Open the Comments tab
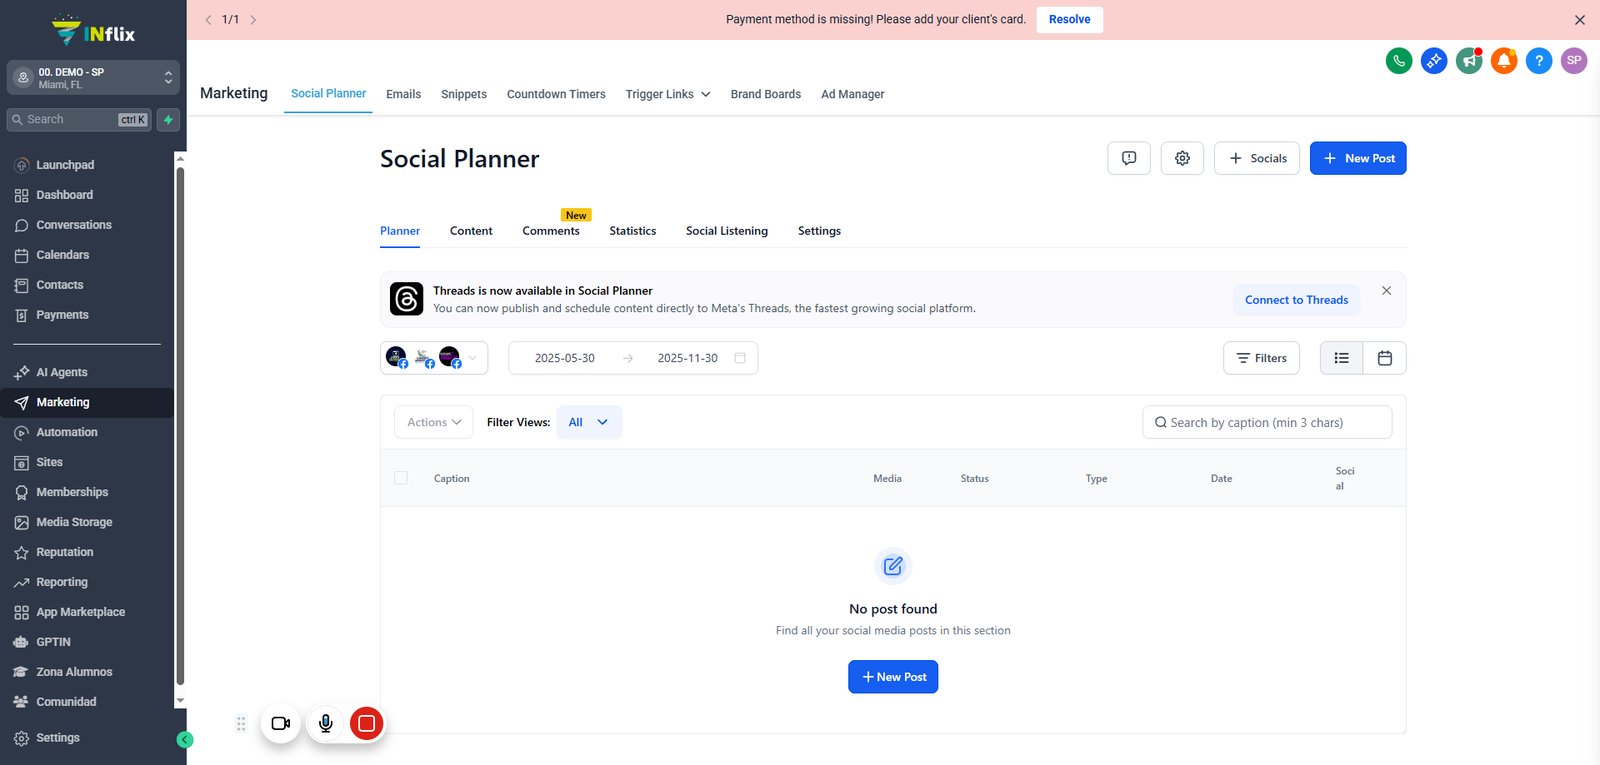This screenshot has width=1600, height=765. [551, 231]
